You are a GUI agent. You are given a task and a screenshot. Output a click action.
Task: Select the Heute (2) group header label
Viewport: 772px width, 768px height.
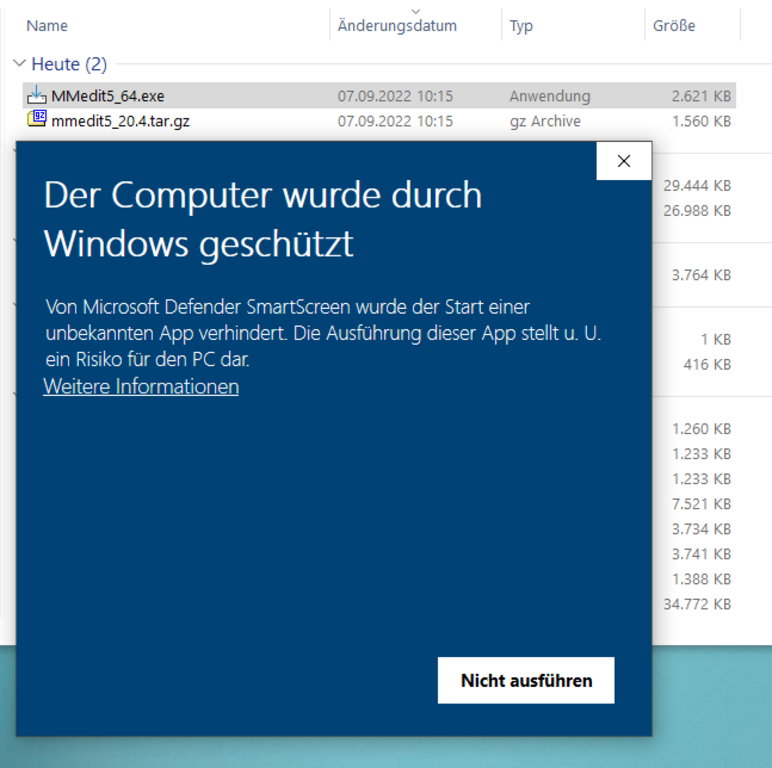pos(69,64)
